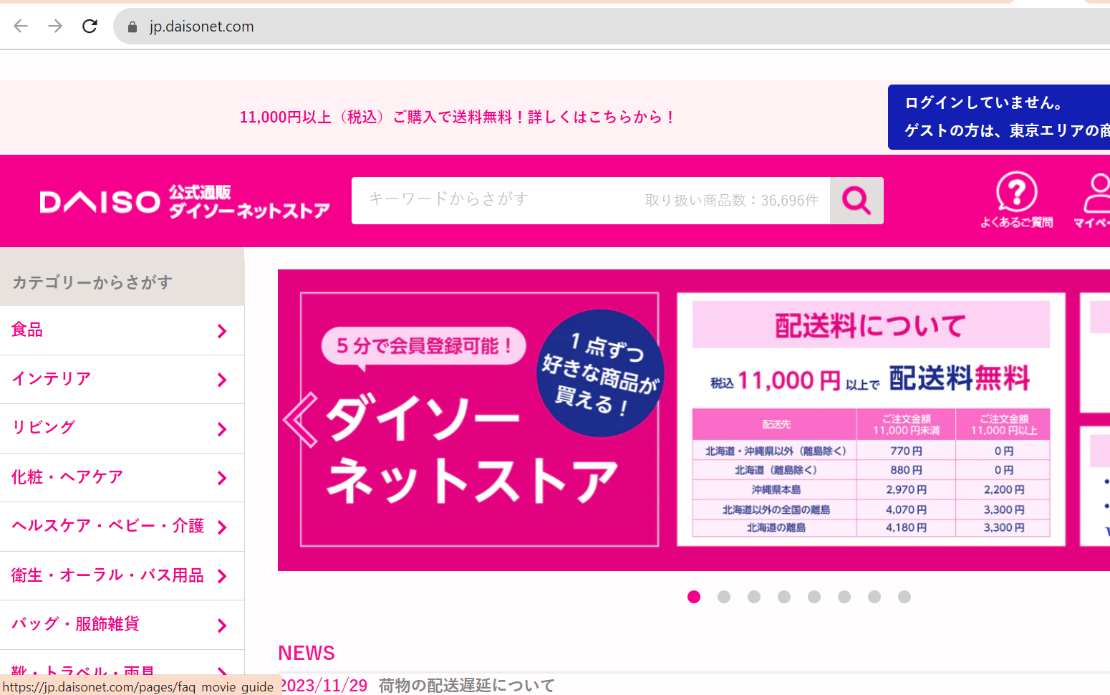The width and height of the screenshot is (1110, 695).
Task: Select the eighth carousel dot
Action: [x=904, y=597]
